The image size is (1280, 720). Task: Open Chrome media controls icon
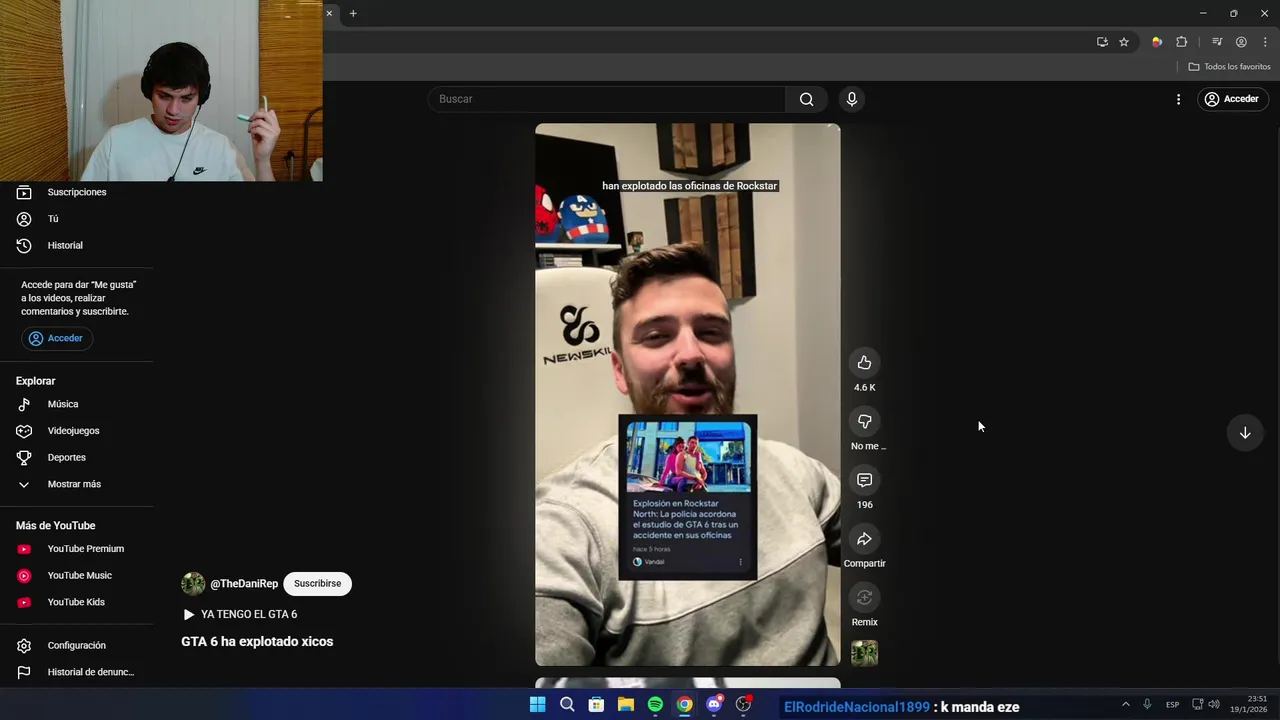(1217, 42)
